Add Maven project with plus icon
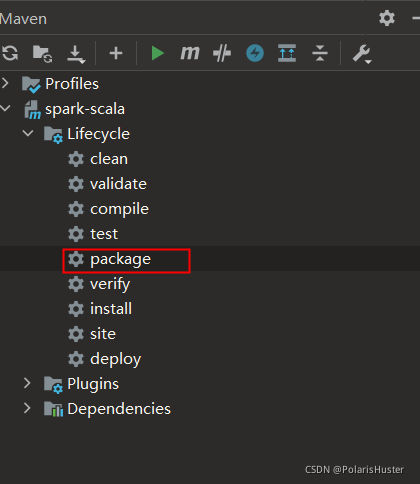420x484 pixels. (x=116, y=53)
